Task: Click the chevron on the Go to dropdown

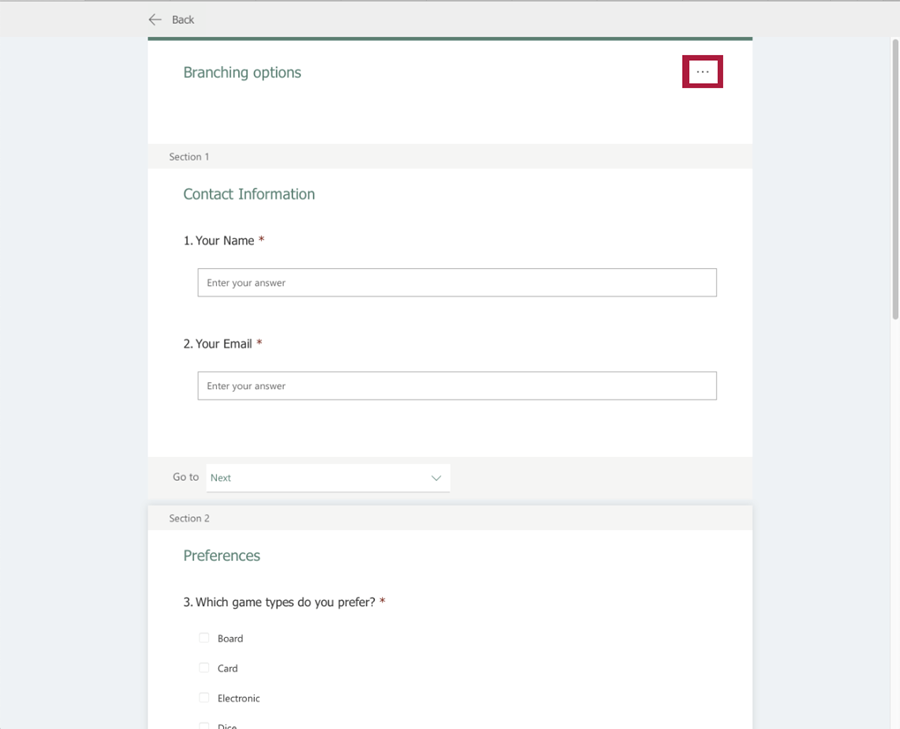Action: coord(436,478)
